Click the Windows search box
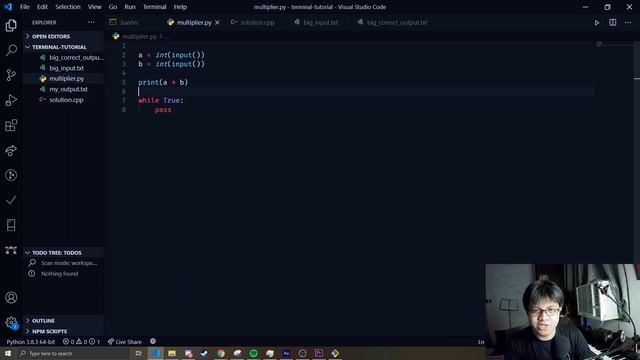Viewport: 640px width, 360px height. pos(73,353)
